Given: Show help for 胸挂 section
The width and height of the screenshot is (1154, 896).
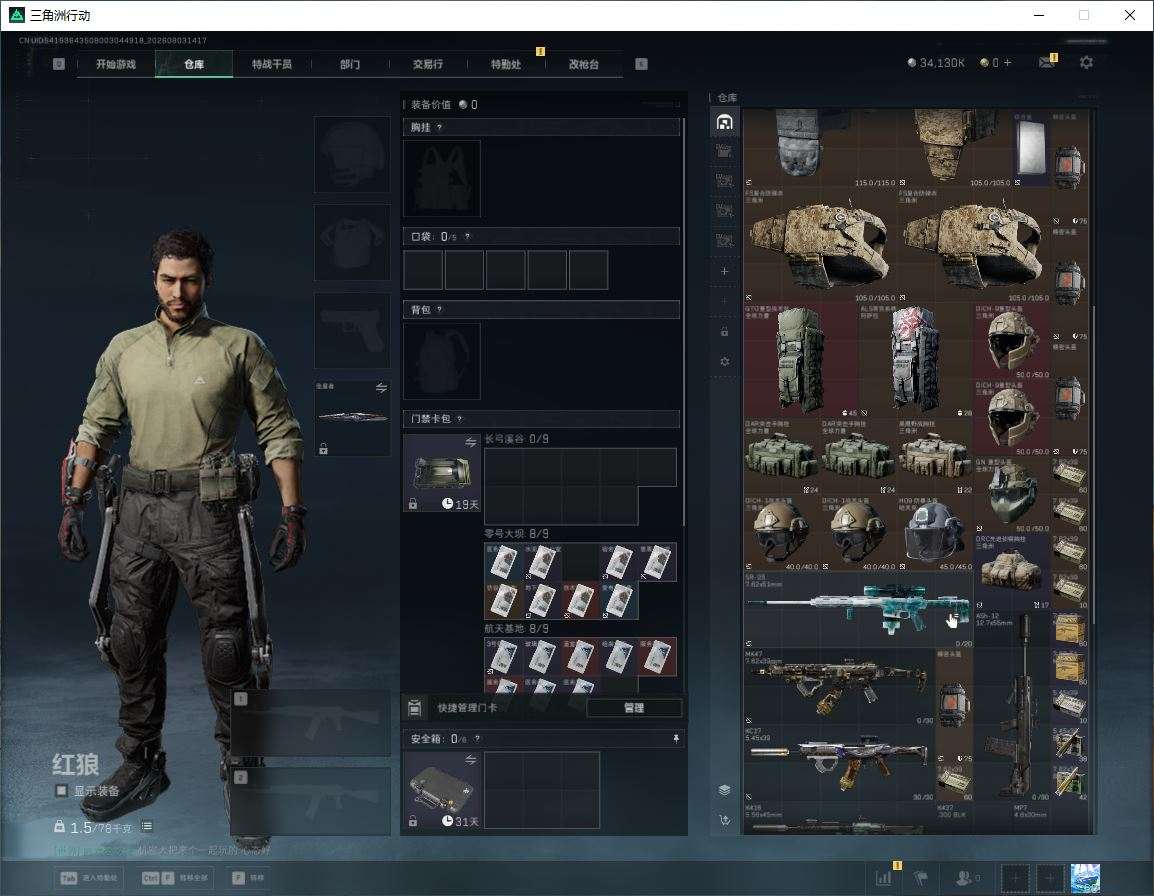Looking at the screenshot, I should point(439,127).
